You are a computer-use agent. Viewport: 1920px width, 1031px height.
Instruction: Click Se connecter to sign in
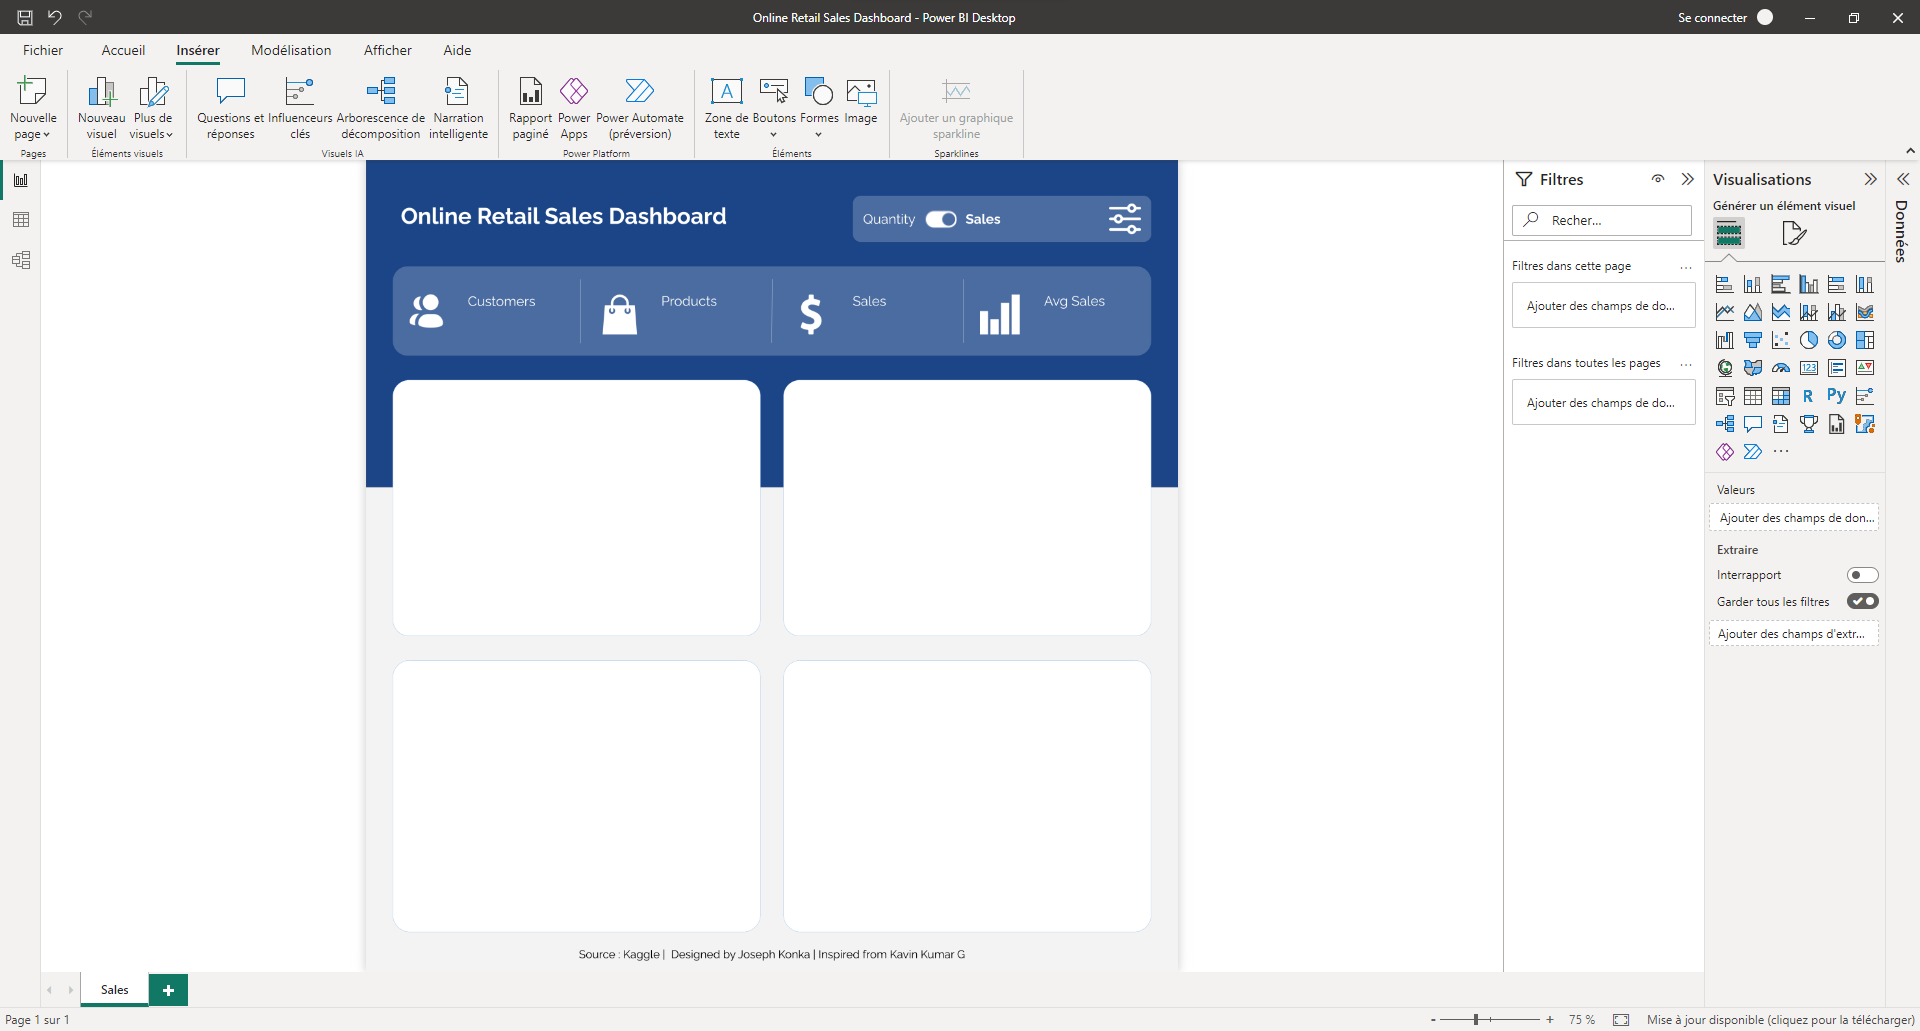(1726, 17)
